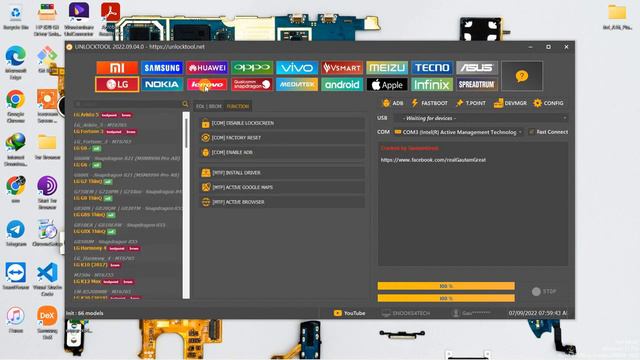Run [COM] ENABLE ADB
This screenshot has width=640, height=360.
282,152
